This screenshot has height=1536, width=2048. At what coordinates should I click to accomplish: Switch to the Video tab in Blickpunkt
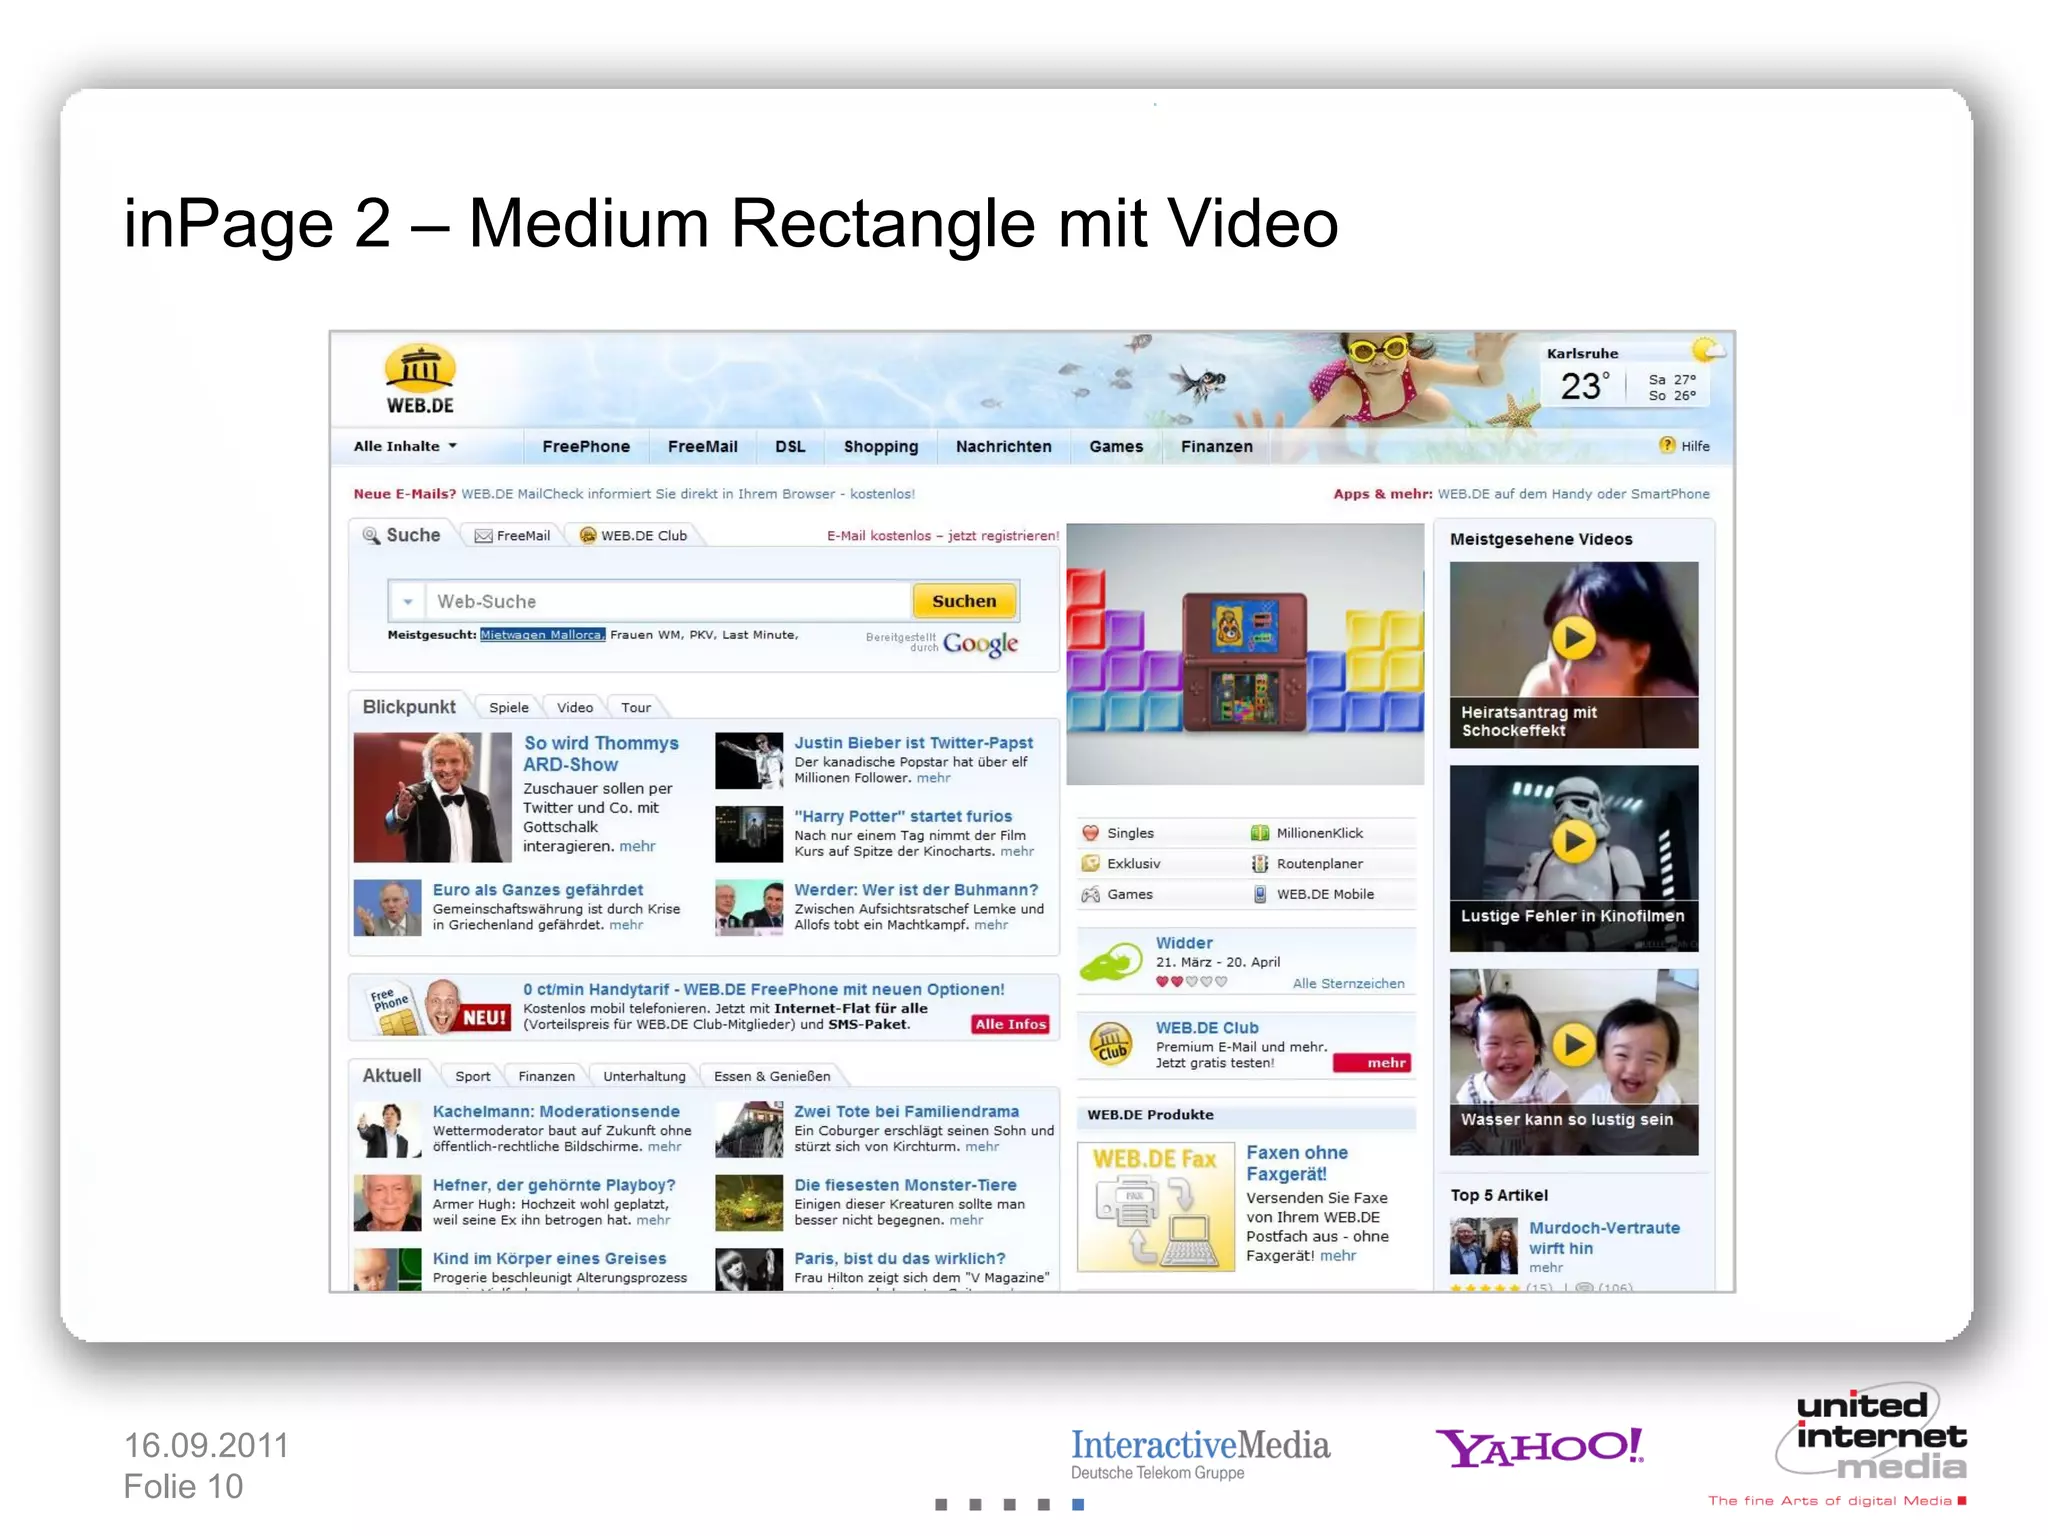[x=574, y=707]
